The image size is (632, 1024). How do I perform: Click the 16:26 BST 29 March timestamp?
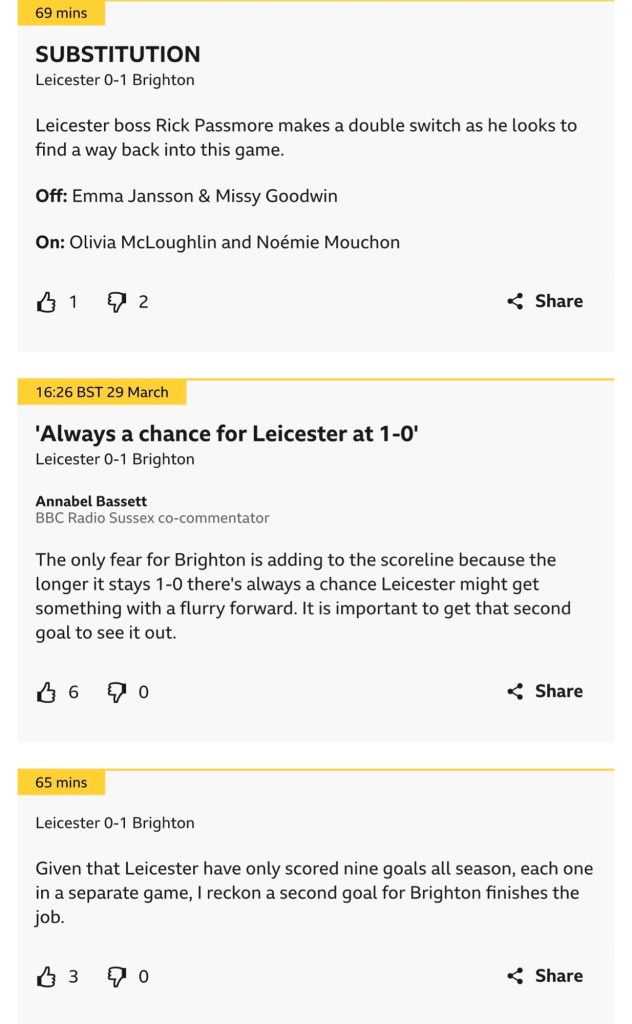[102, 392]
